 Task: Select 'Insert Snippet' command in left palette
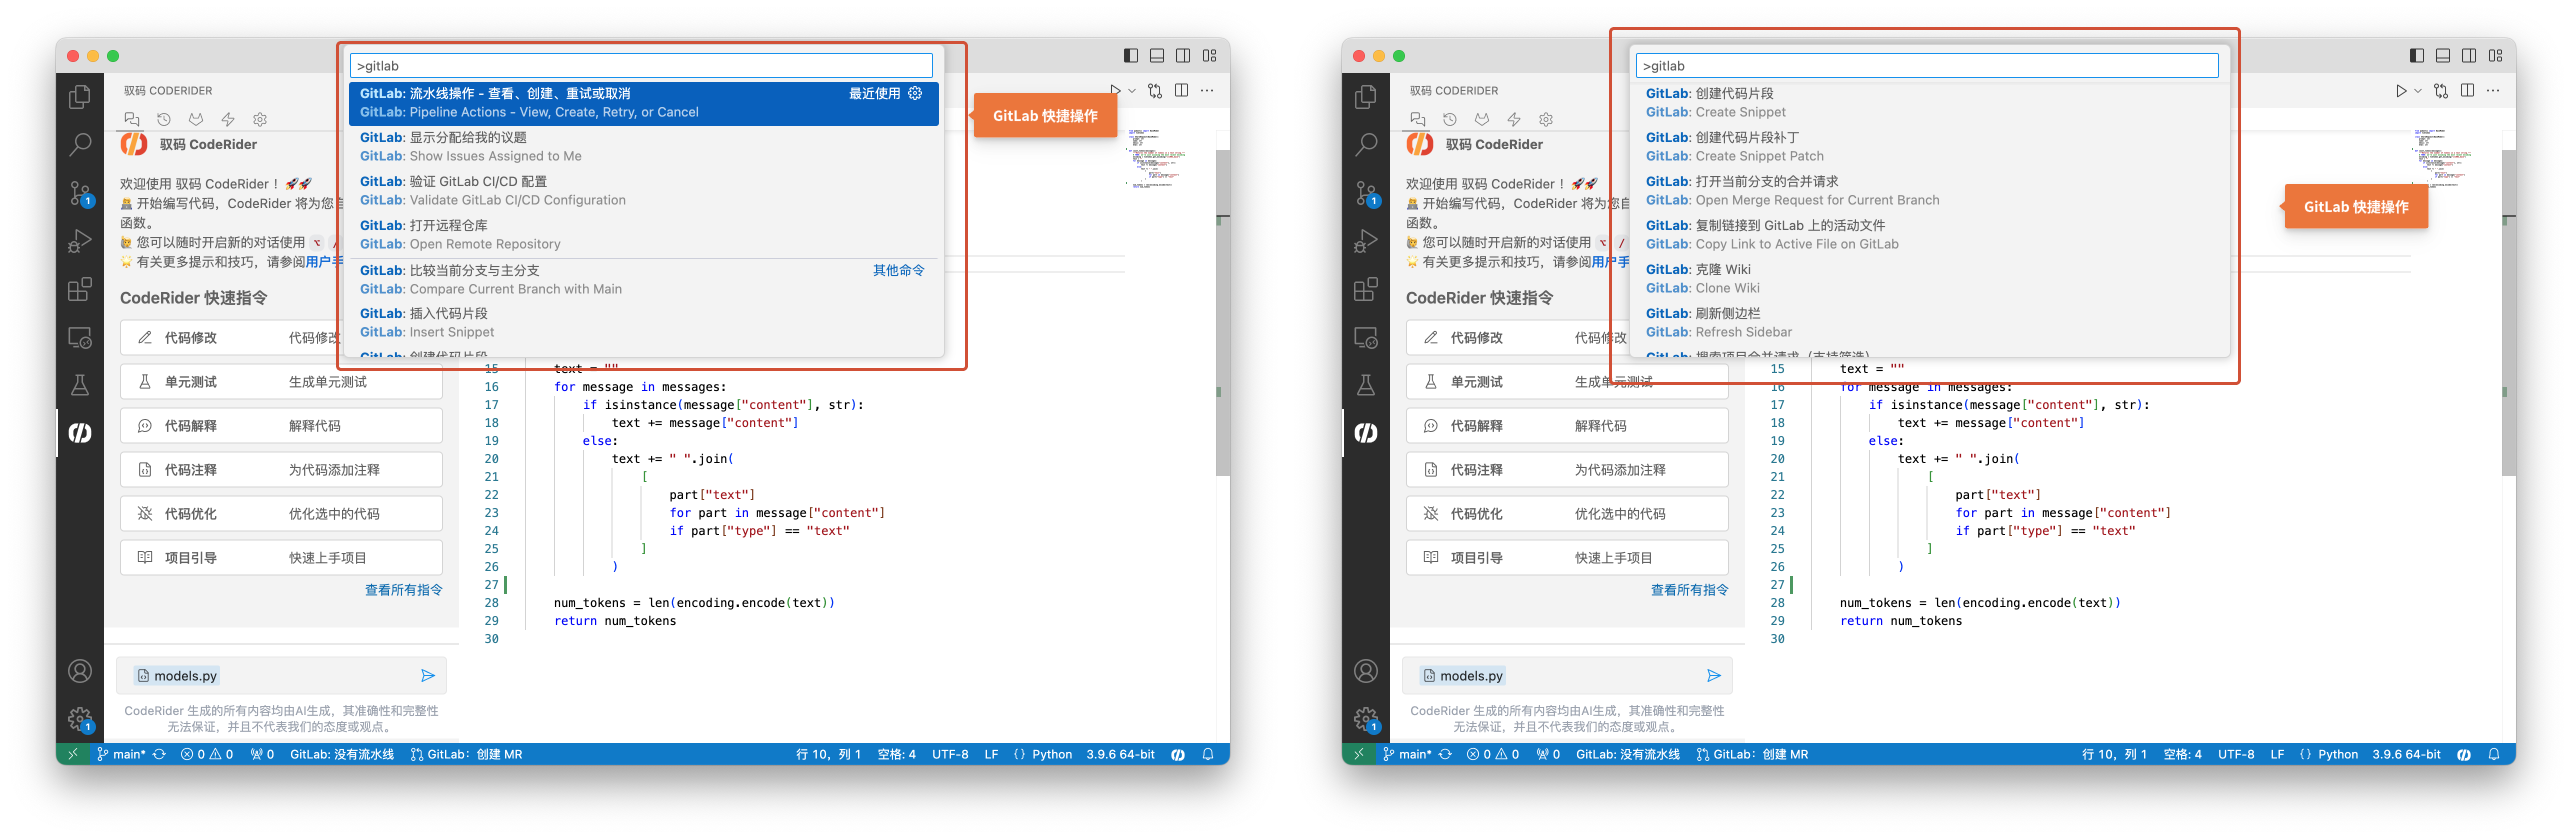pyautogui.click(x=643, y=323)
